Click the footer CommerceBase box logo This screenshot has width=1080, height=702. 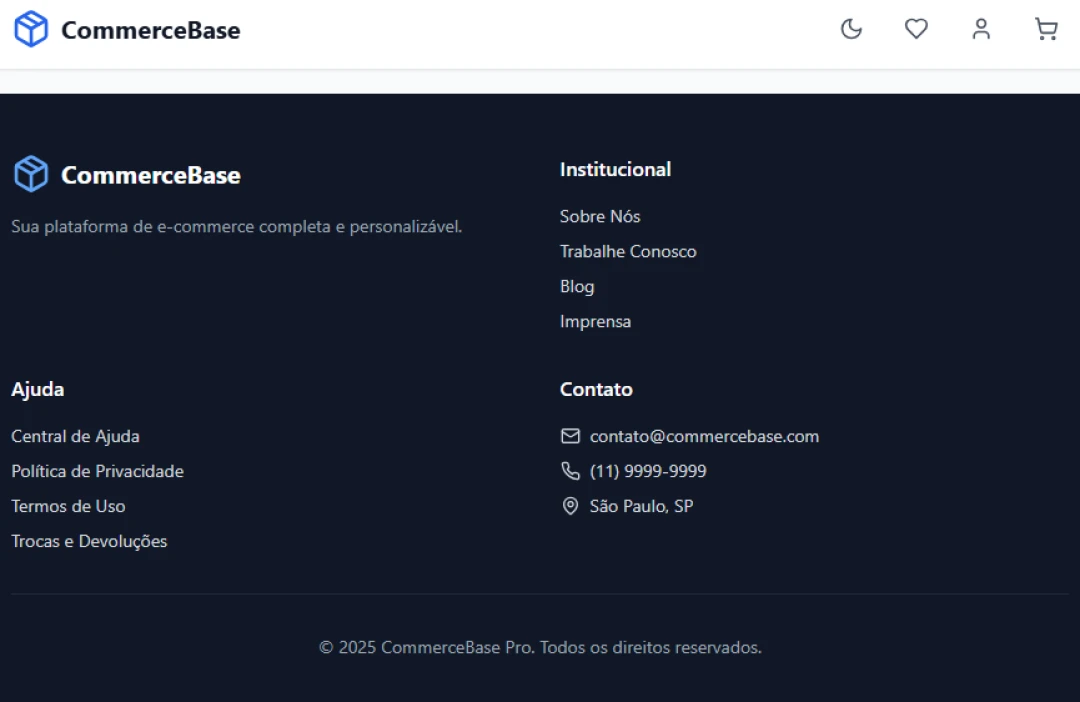point(31,174)
